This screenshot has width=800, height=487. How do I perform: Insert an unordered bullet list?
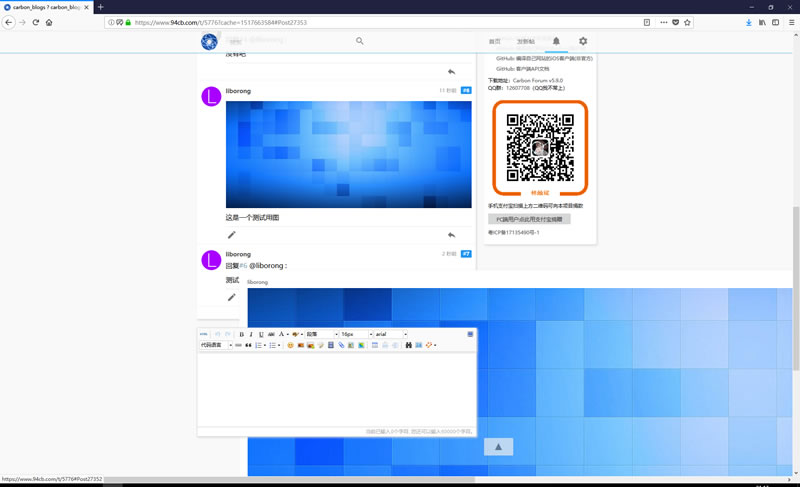tap(272, 345)
